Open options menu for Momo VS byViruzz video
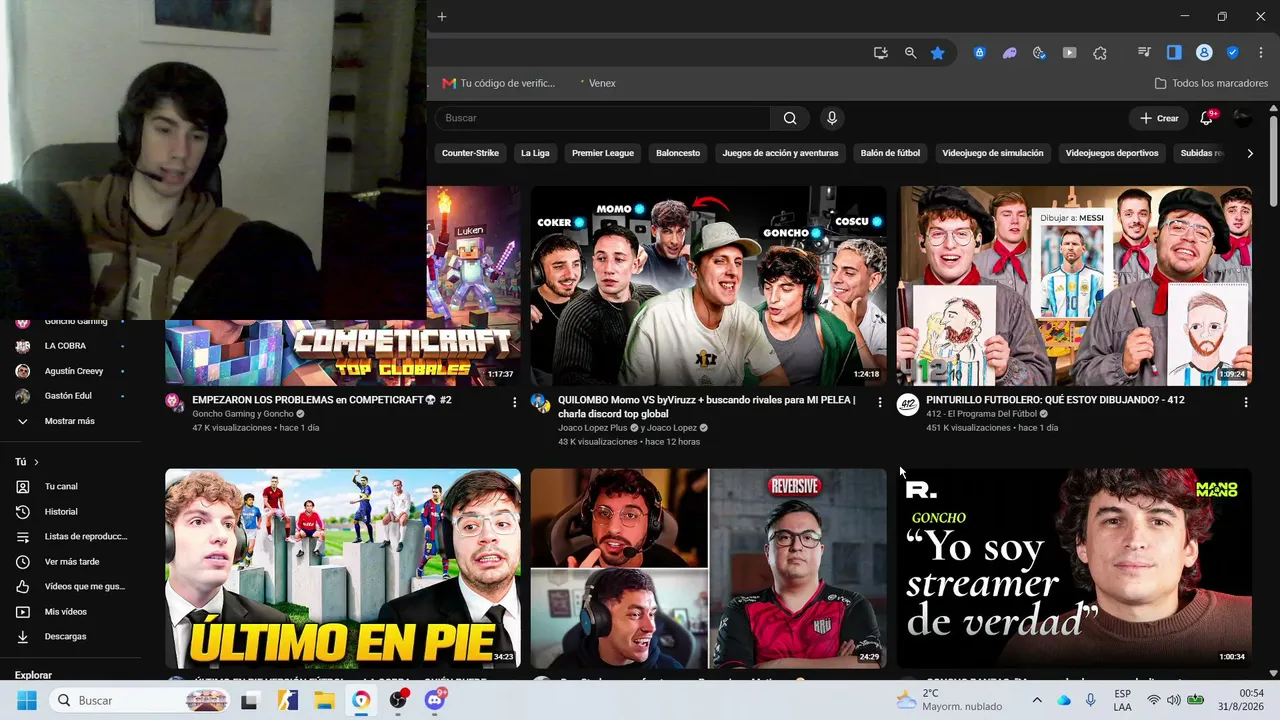1280x720 pixels. pyautogui.click(x=880, y=402)
